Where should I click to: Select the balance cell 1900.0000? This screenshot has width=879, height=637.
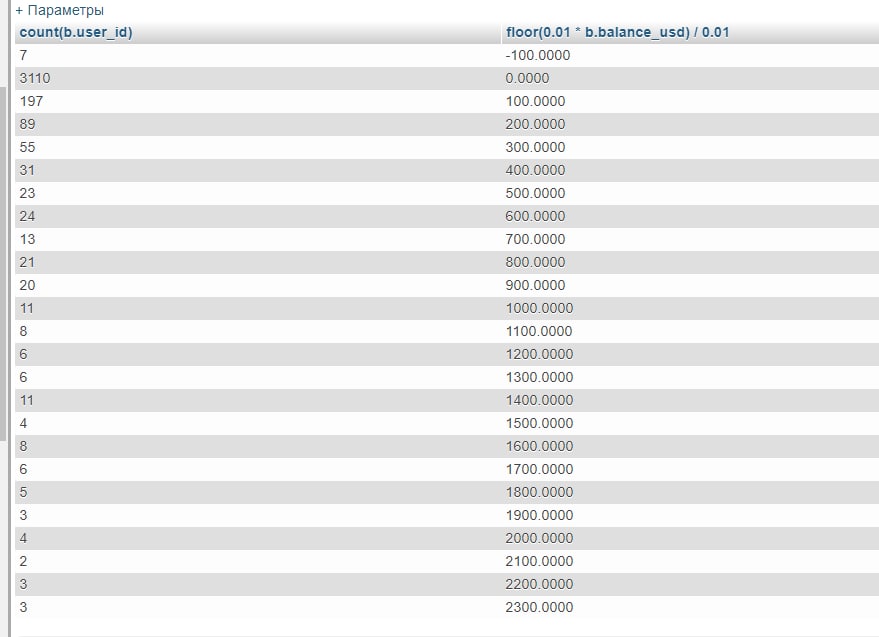tap(690, 515)
